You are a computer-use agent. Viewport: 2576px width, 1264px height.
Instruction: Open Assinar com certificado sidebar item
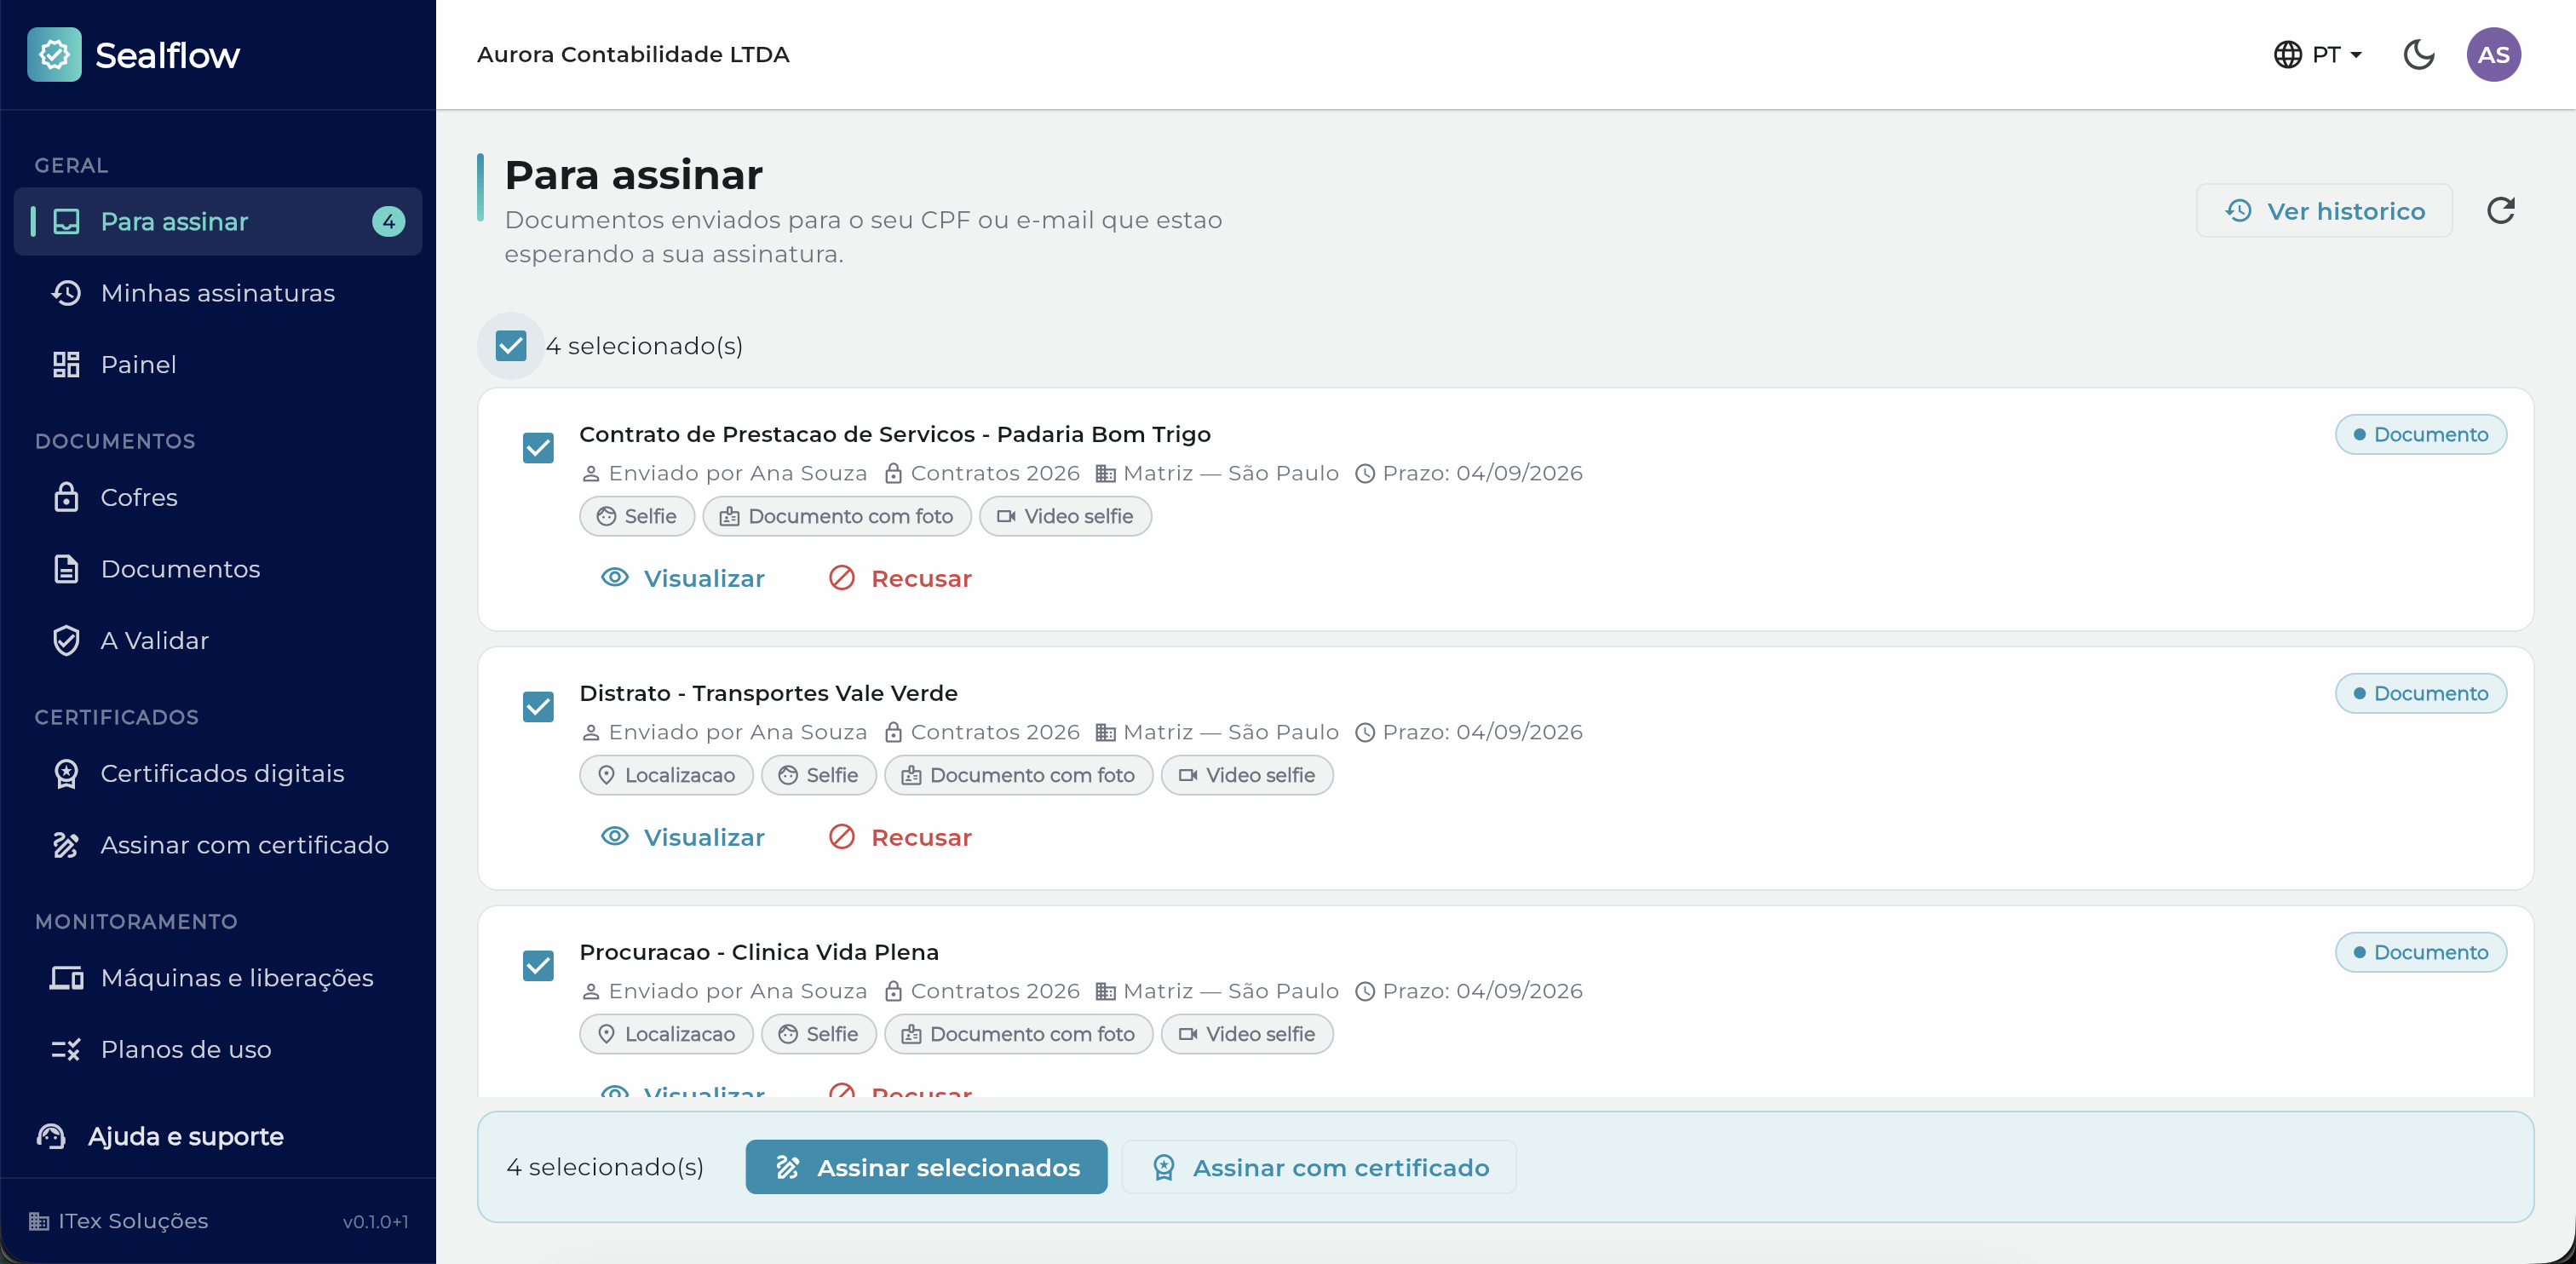click(x=218, y=845)
